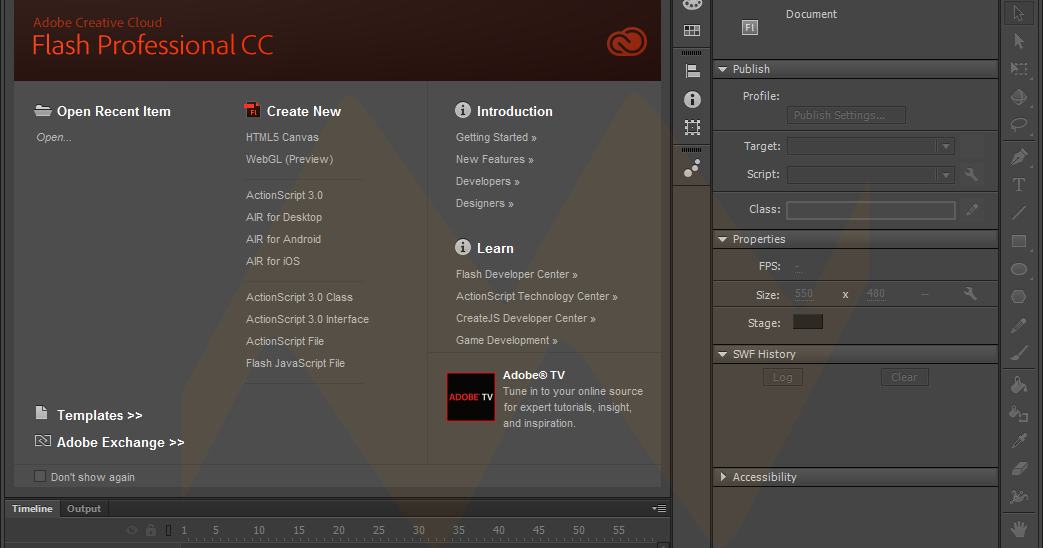The height and width of the screenshot is (548, 1043).
Task: Create new HTML5 Canvas document
Action: pyautogui.click(x=282, y=137)
